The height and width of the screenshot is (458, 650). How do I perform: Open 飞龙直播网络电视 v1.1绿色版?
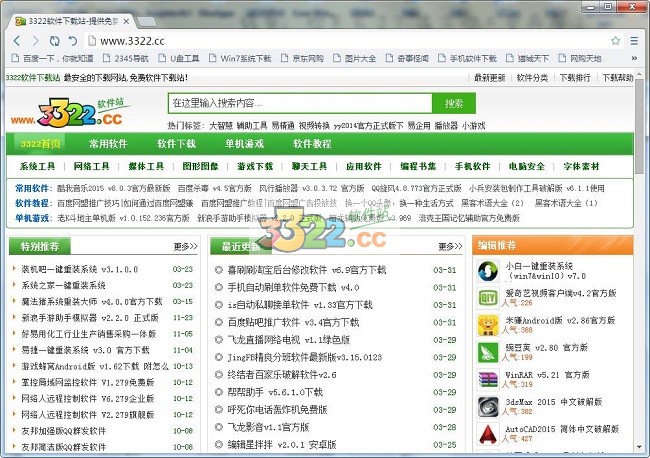tap(289, 340)
